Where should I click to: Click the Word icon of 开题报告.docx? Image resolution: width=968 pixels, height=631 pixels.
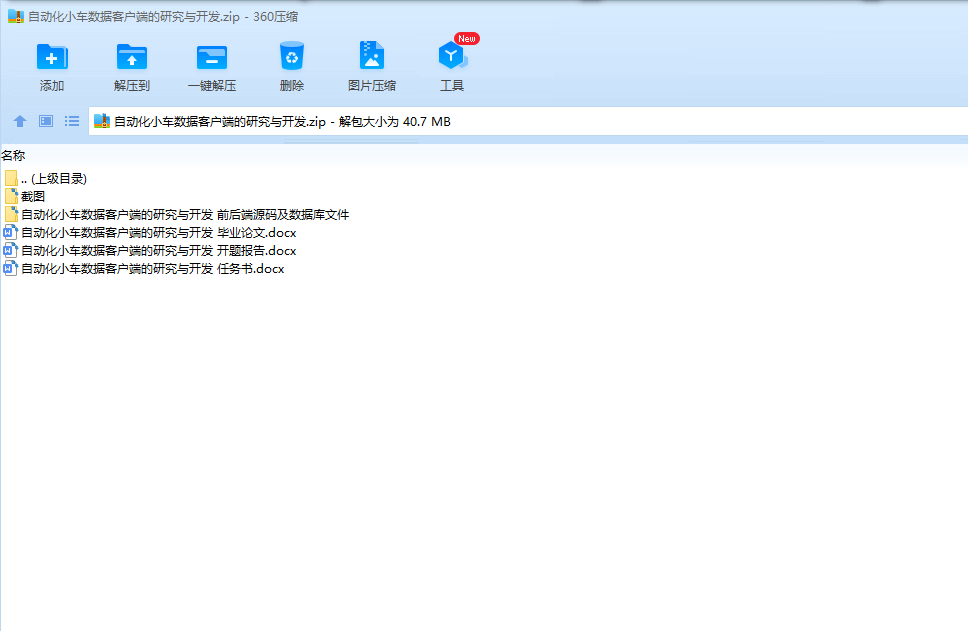(x=10, y=250)
